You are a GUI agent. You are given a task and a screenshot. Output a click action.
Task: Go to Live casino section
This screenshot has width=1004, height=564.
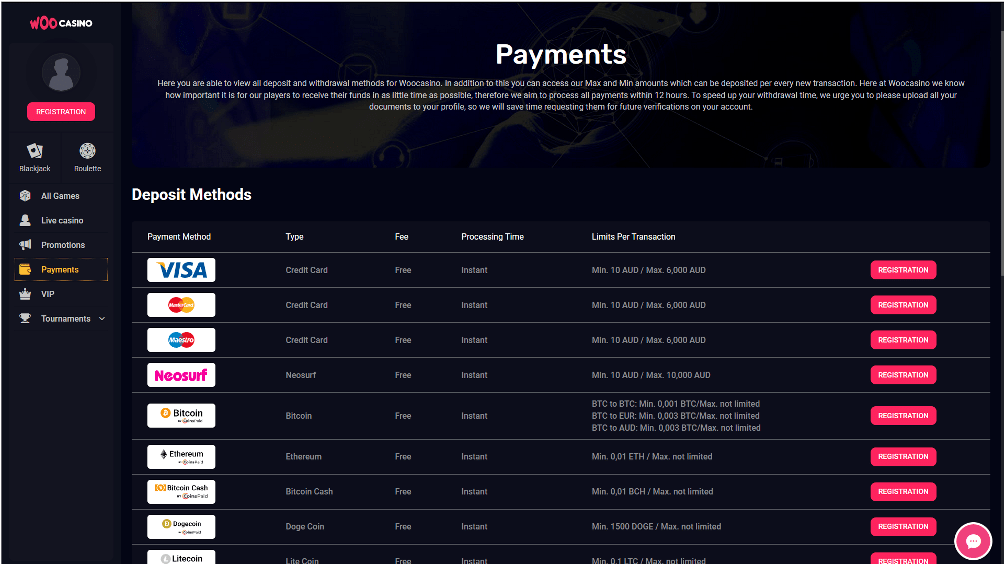click(x=60, y=220)
